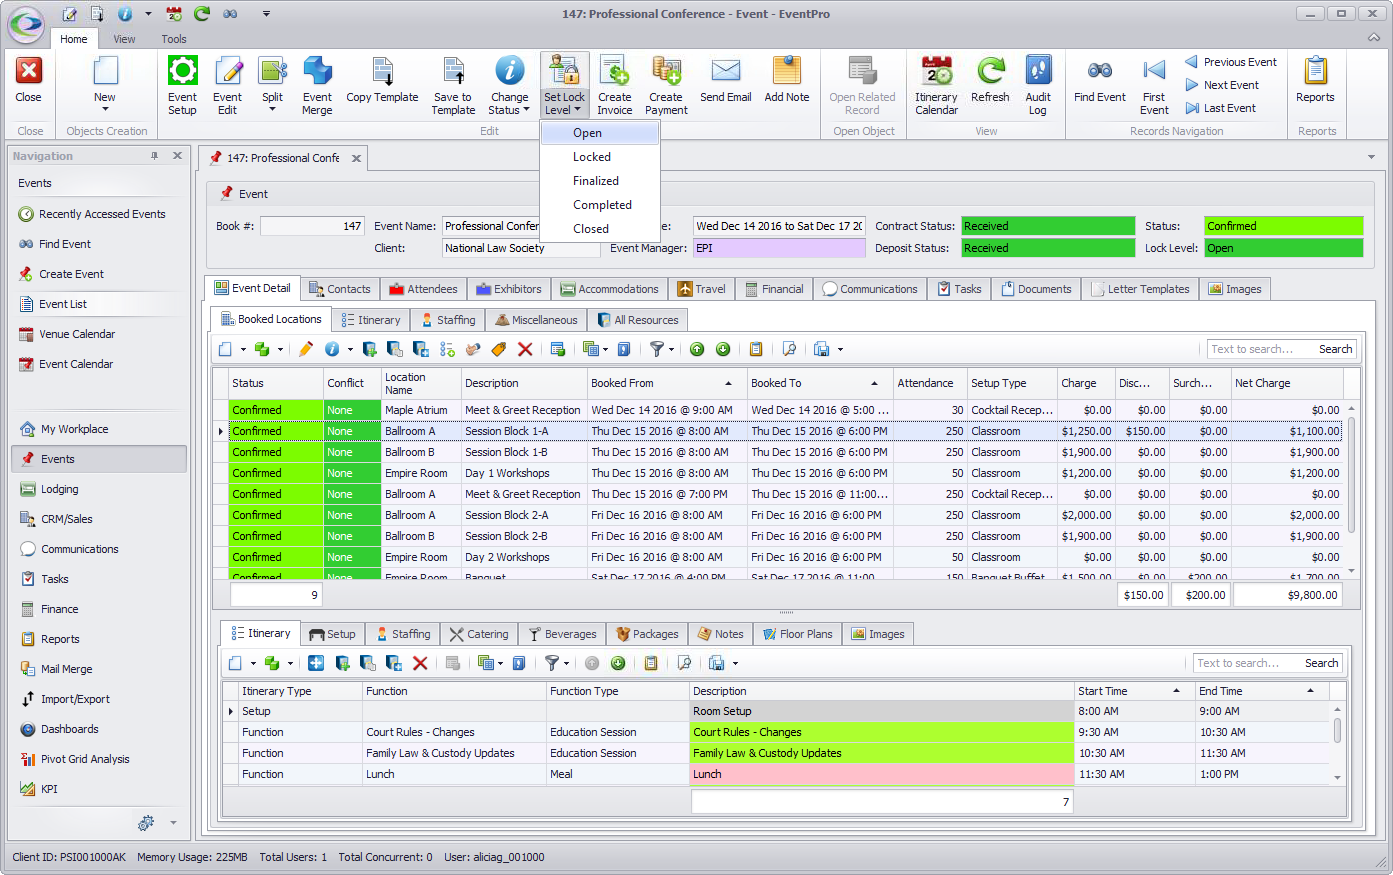1393x875 pixels.
Task: Open Dashboards in navigation
Action: click(60, 729)
